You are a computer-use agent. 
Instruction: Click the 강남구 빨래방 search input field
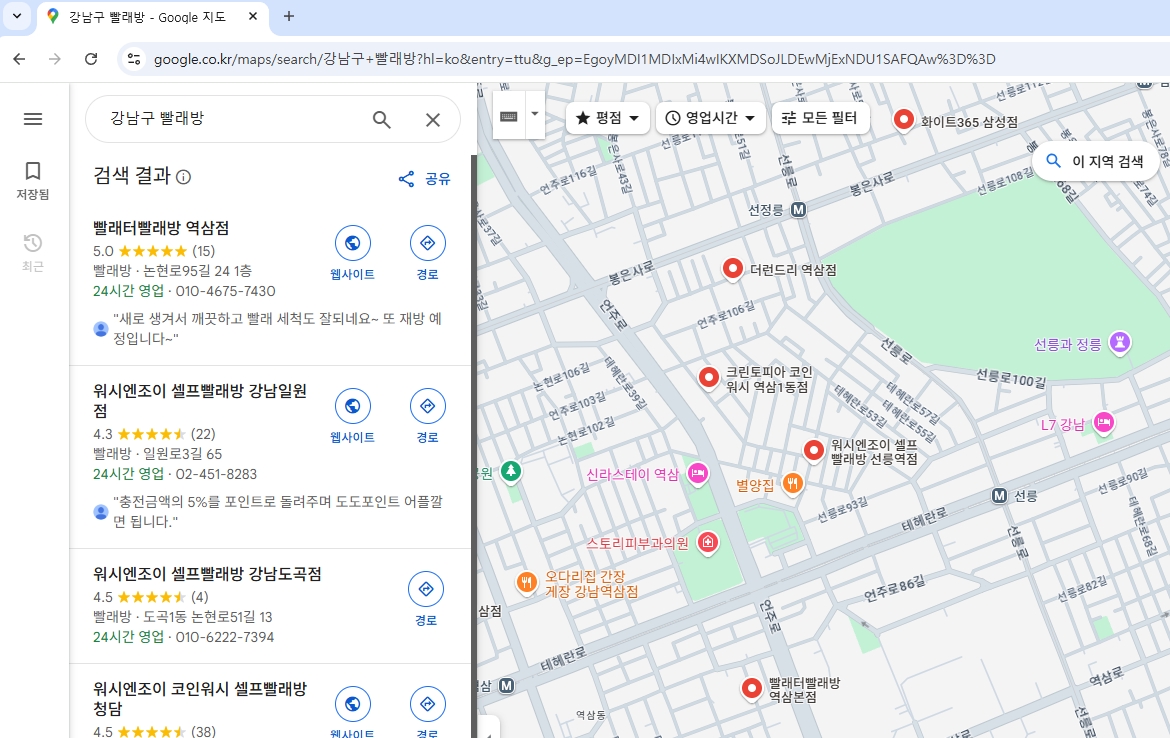point(230,119)
